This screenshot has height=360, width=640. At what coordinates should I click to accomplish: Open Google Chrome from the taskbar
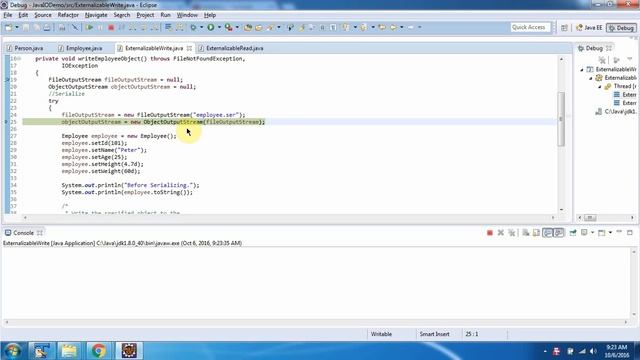(98, 351)
